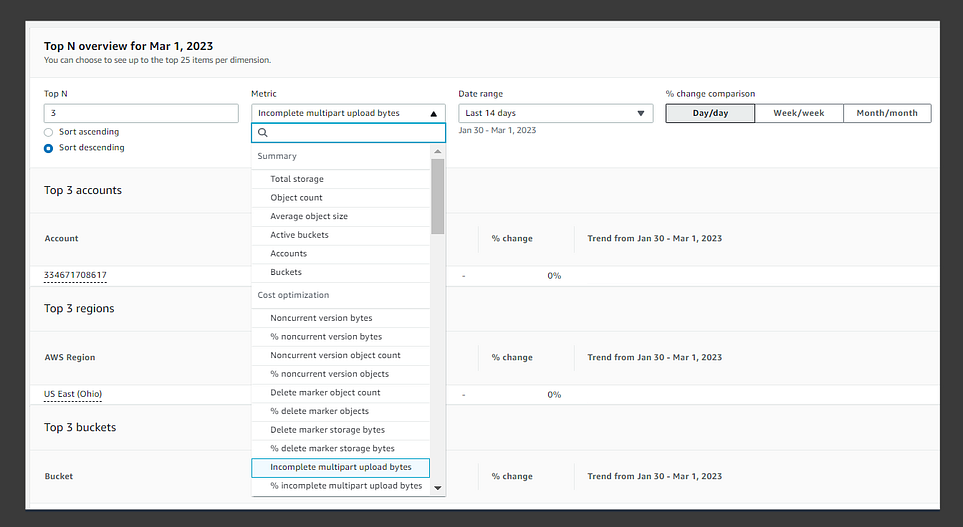
Task: Choose Day/day change comparison
Action: click(710, 113)
